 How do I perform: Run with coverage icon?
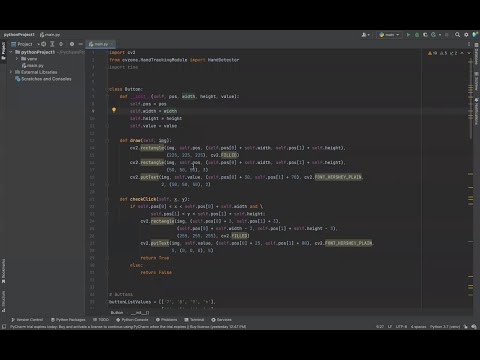425,35
